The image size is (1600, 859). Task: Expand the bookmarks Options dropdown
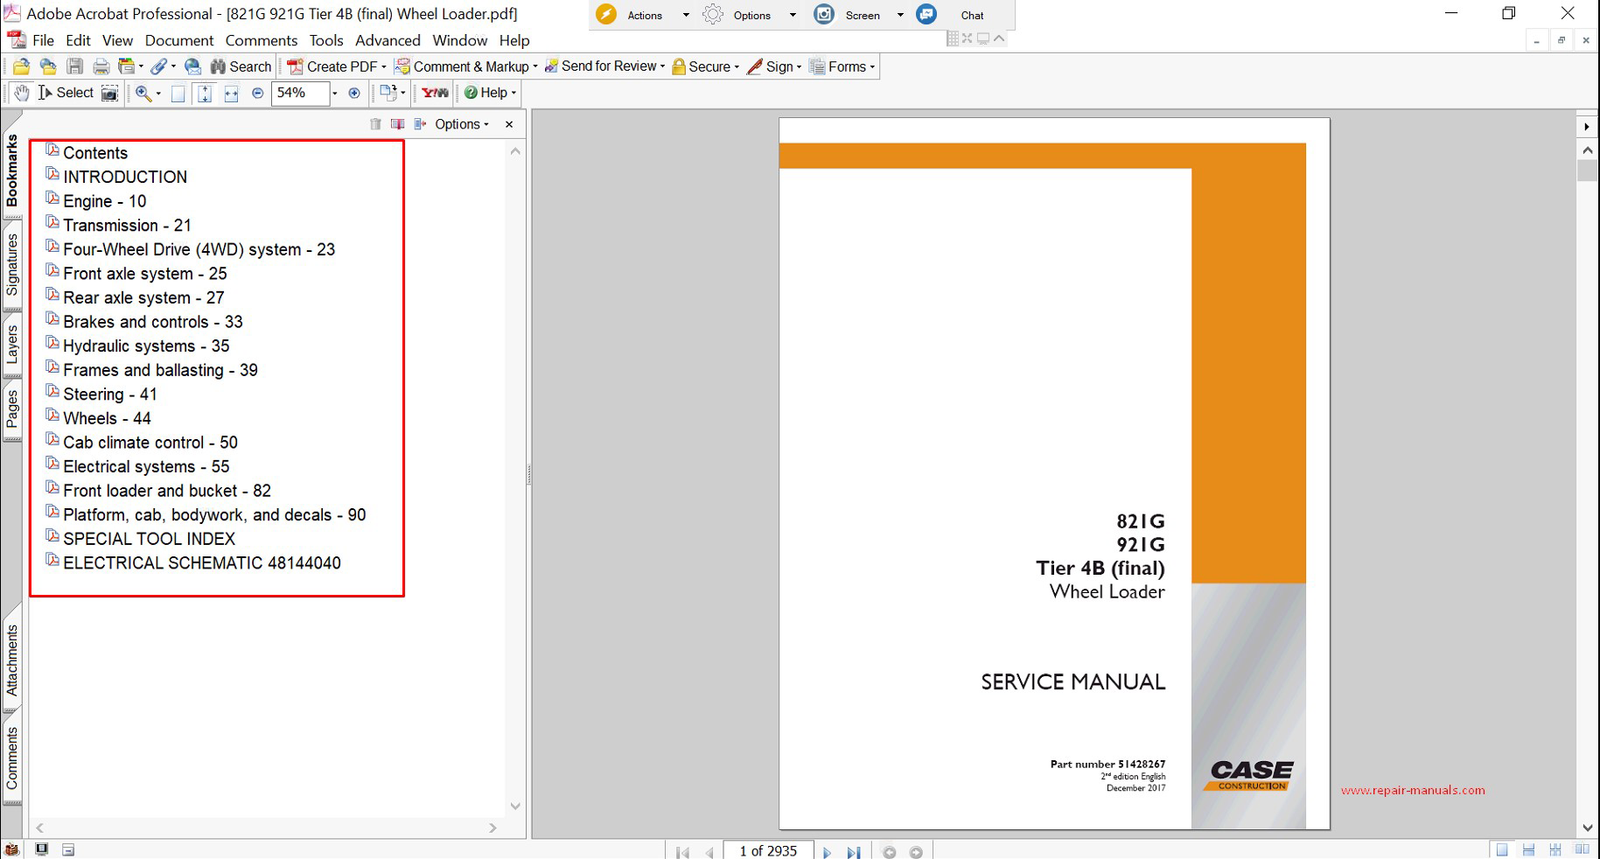(x=462, y=124)
